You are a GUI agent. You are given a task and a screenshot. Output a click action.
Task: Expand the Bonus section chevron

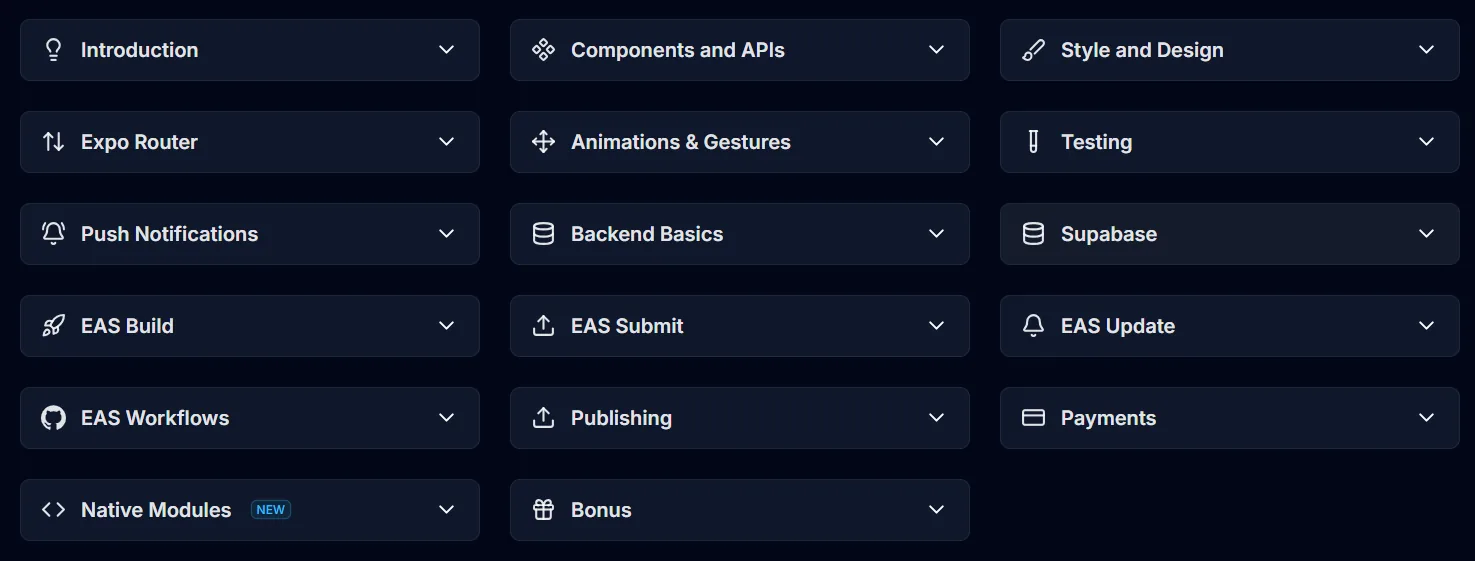point(937,510)
